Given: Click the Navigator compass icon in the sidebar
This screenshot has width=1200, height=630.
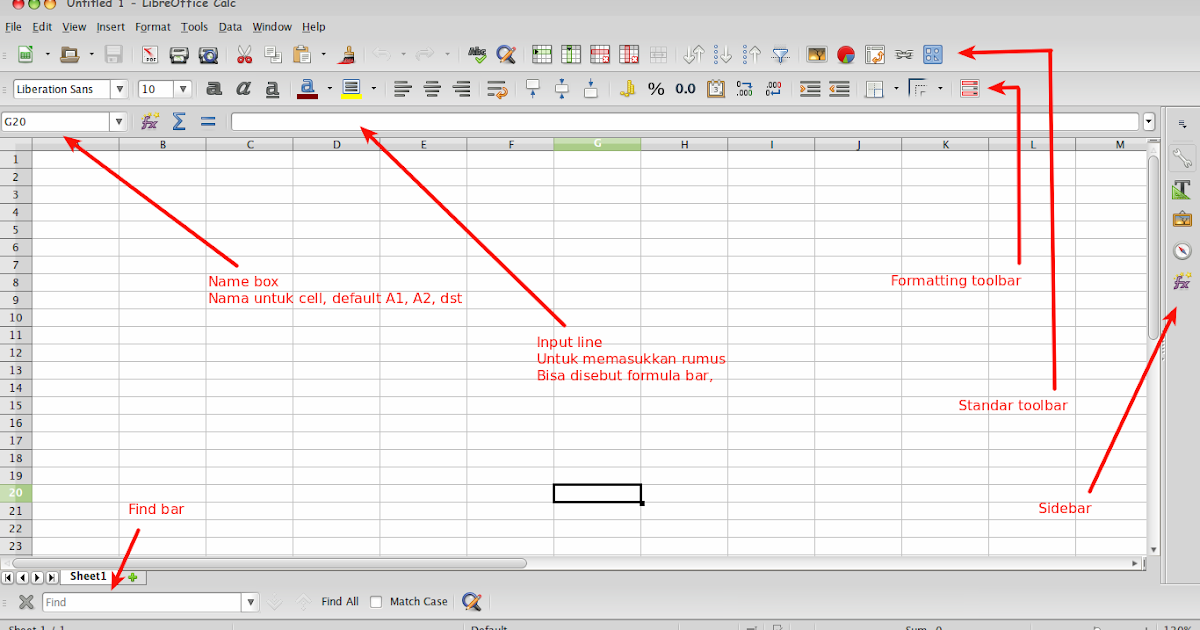Looking at the screenshot, I should coord(1182,251).
